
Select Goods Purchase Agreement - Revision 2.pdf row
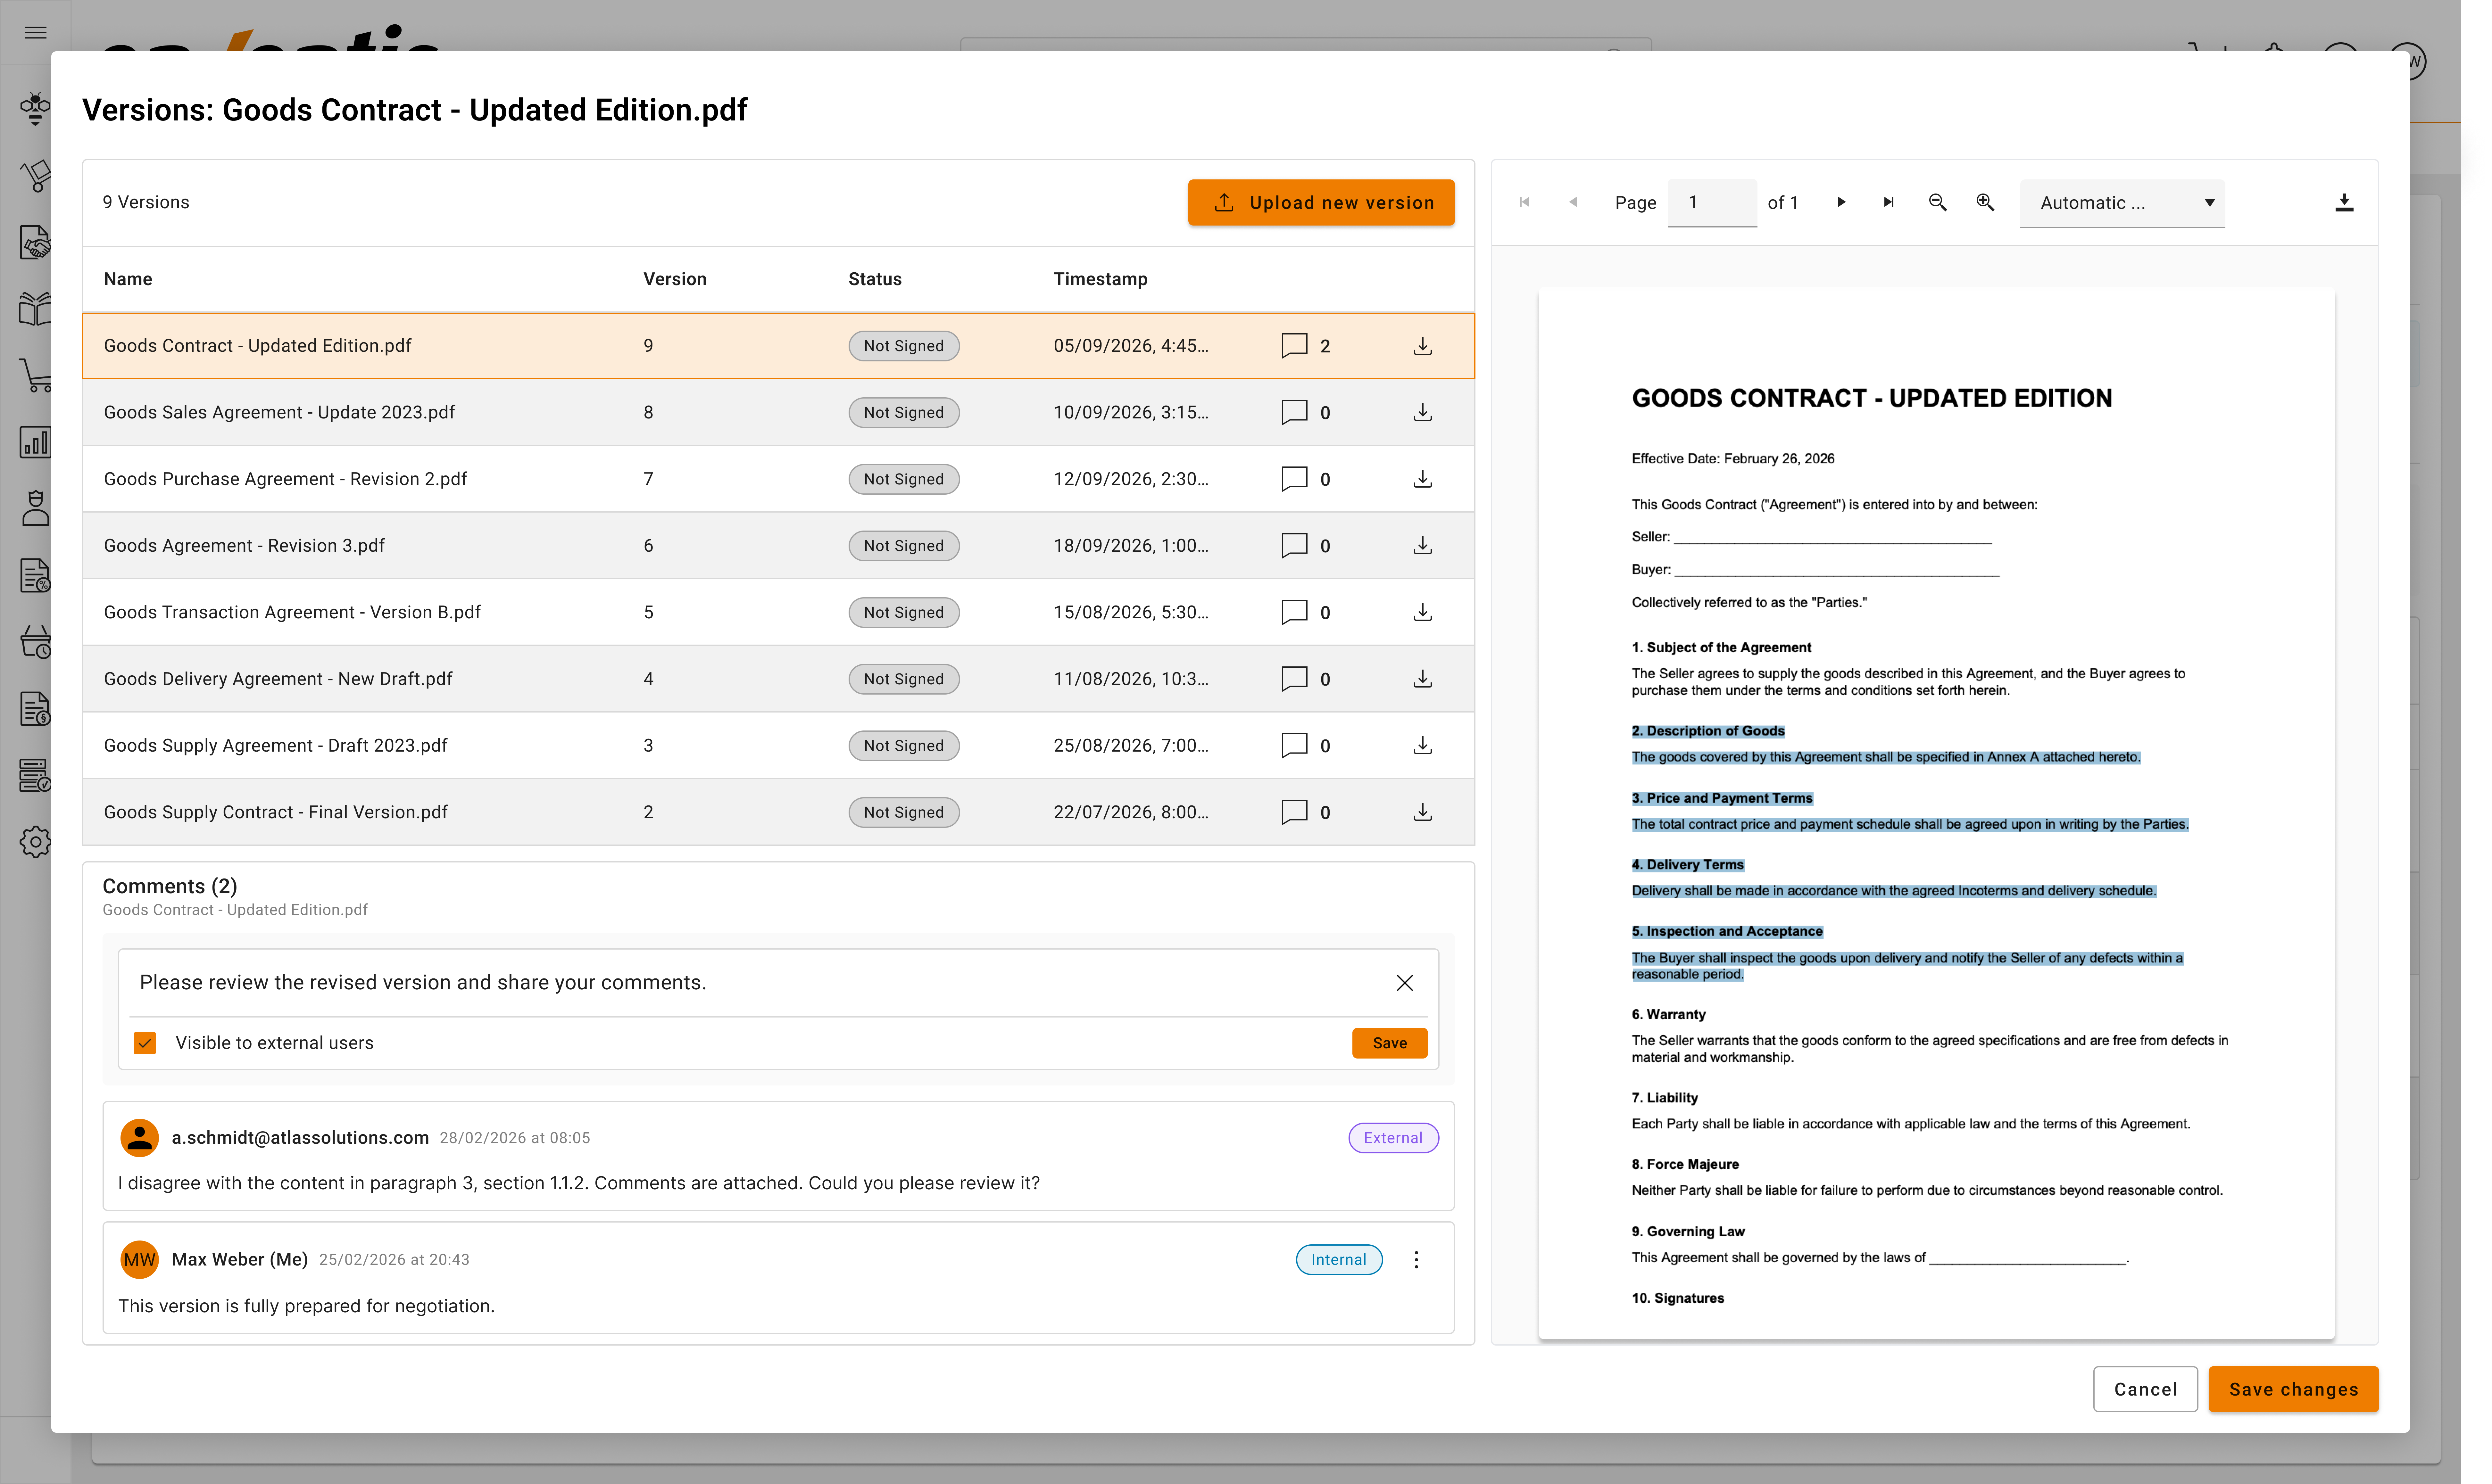click(778, 479)
